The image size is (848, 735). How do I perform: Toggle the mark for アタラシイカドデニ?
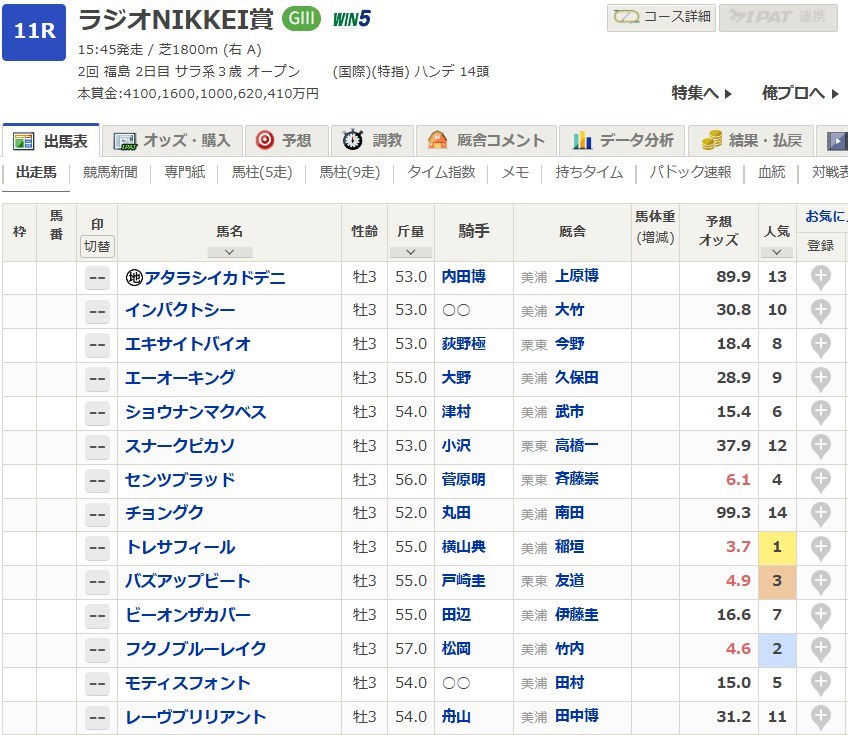coord(97,278)
